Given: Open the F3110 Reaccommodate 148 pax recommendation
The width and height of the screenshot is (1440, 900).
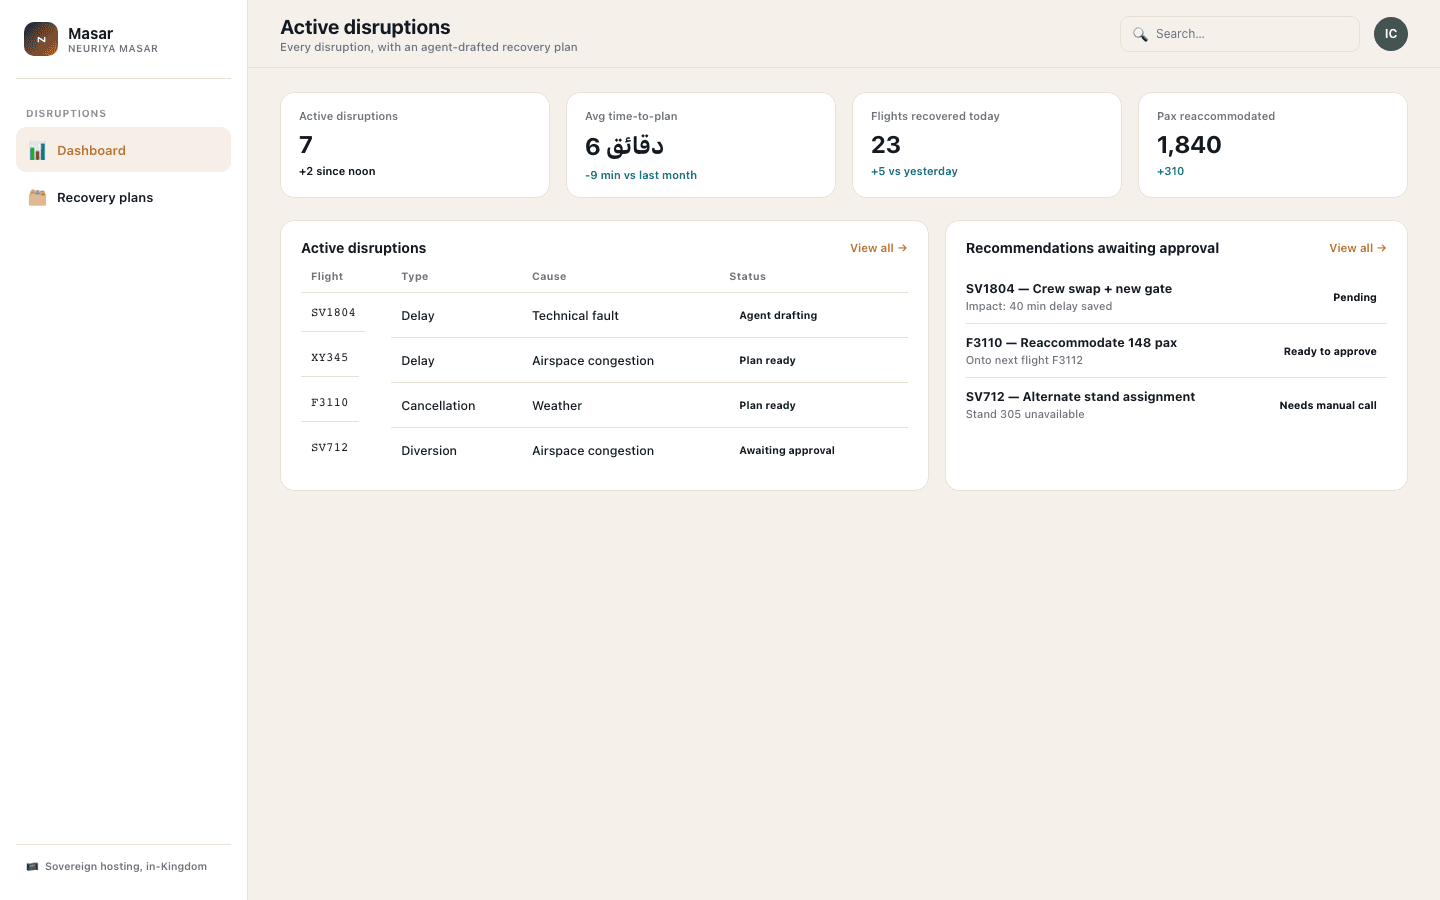Looking at the screenshot, I should (1176, 351).
